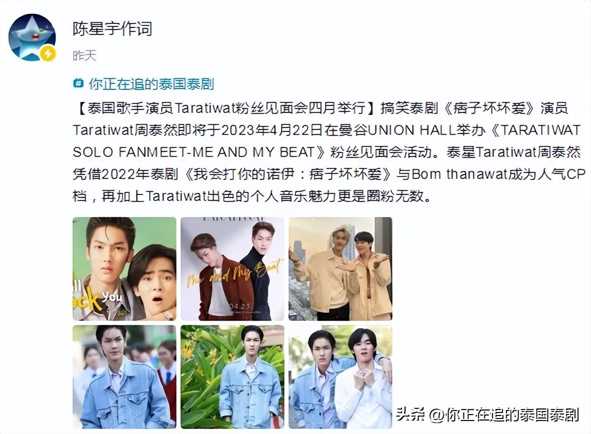
Task: Open the star profile avatar
Action: pyautogui.click(x=32, y=37)
